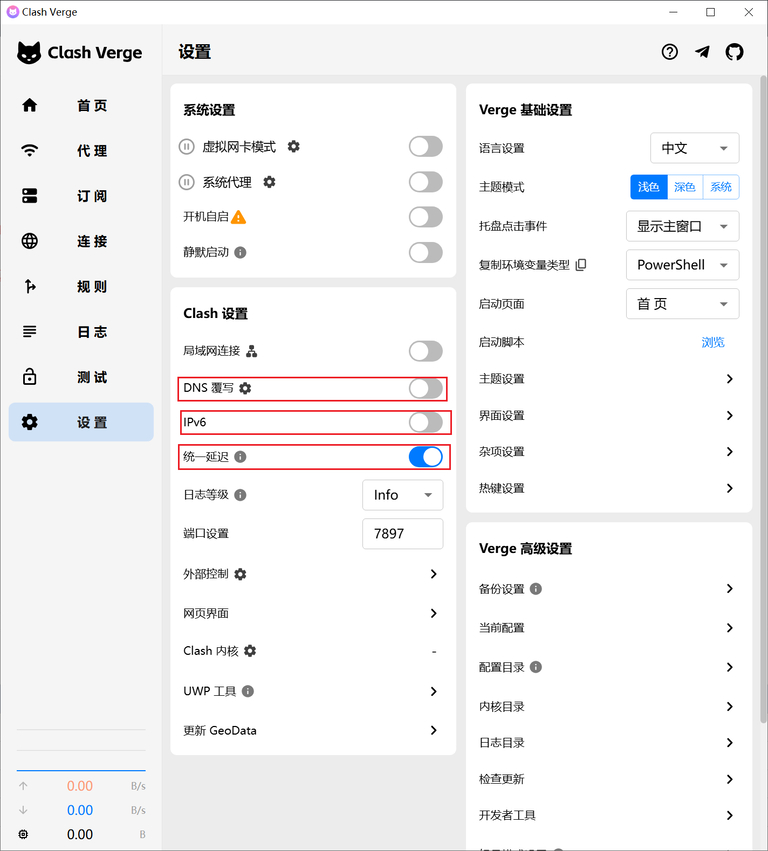Go to 连接 in the sidebar
This screenshot has width=768, height=851.
click(81, 241)
